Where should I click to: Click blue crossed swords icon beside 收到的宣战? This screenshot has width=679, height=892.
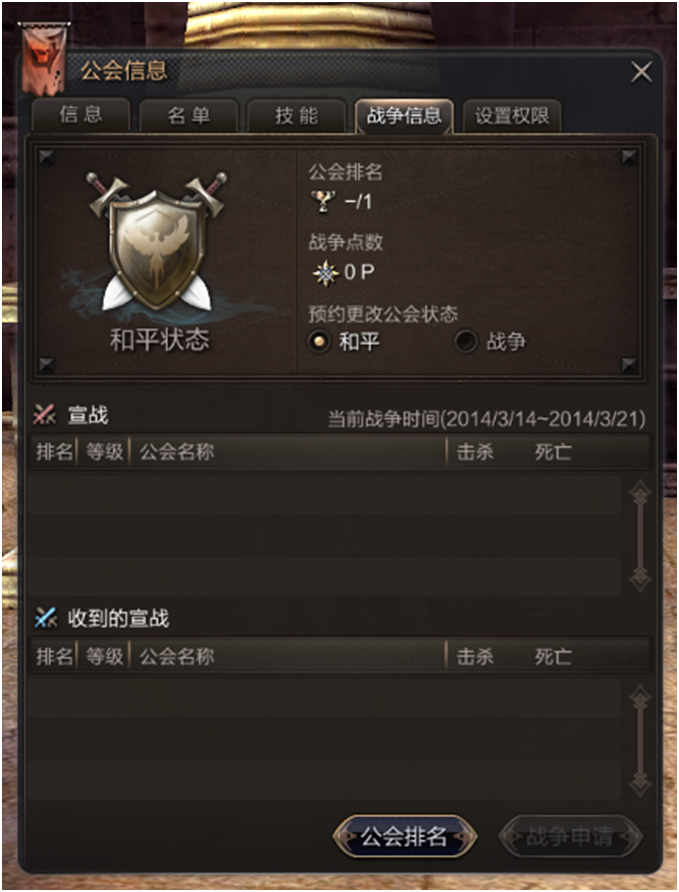(45, 618)
